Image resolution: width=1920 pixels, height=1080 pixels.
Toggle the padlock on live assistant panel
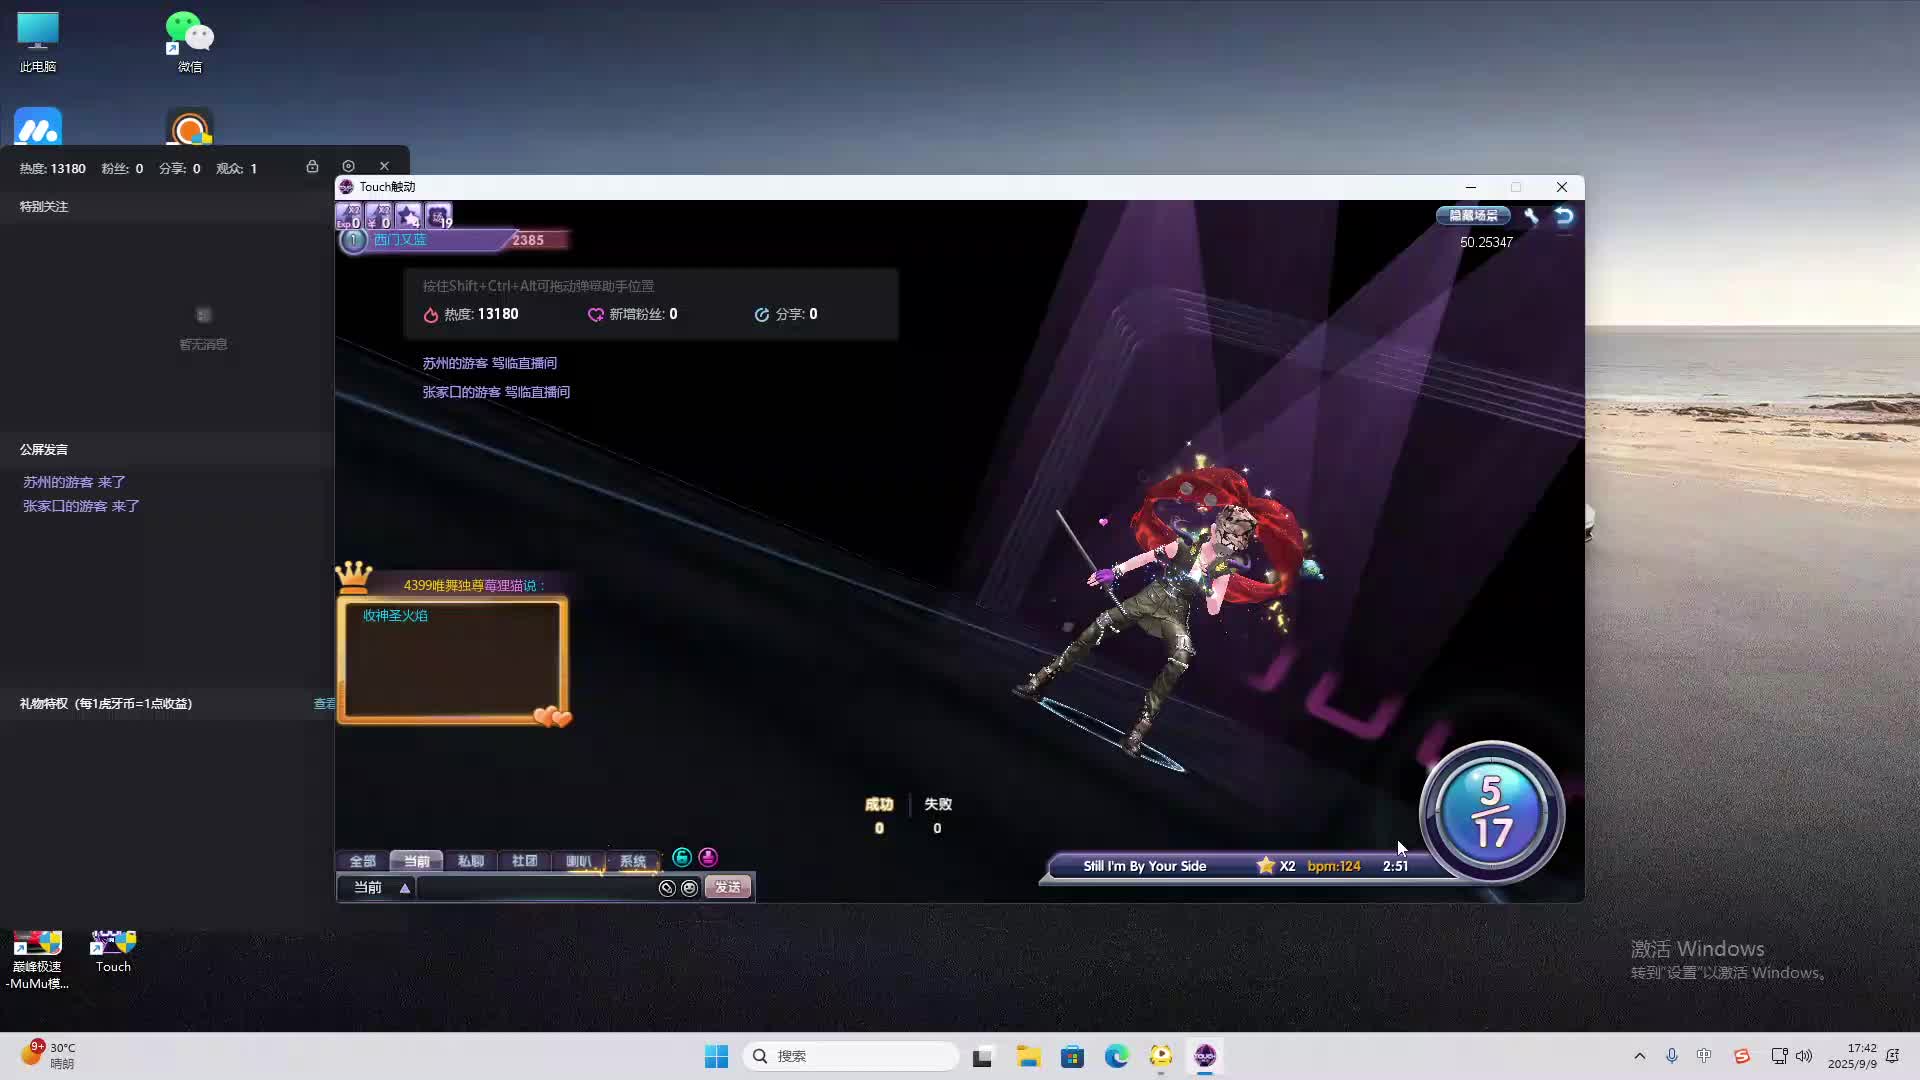(312, 166)
